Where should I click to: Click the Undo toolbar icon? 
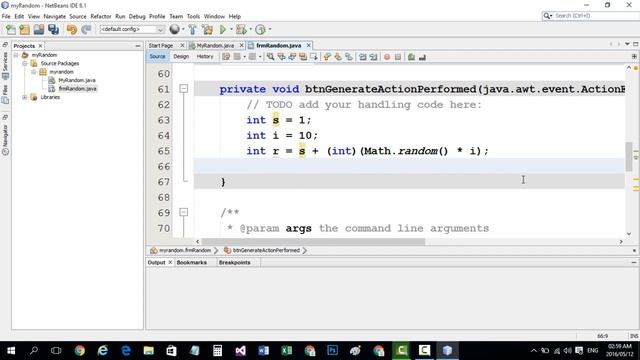72,29
